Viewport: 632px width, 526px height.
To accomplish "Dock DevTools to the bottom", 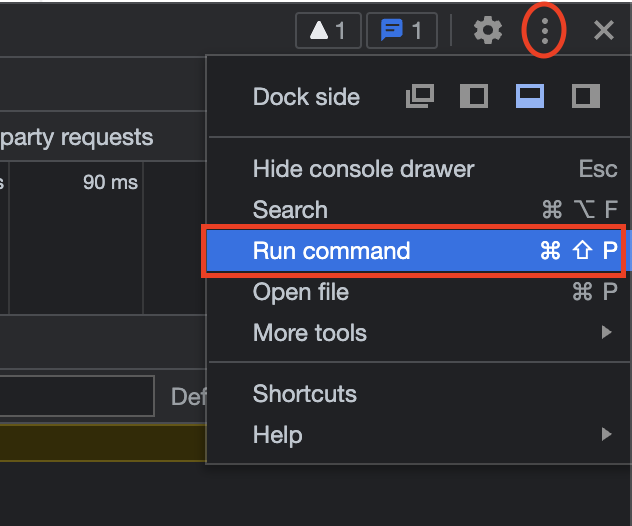I will [530, 97].
